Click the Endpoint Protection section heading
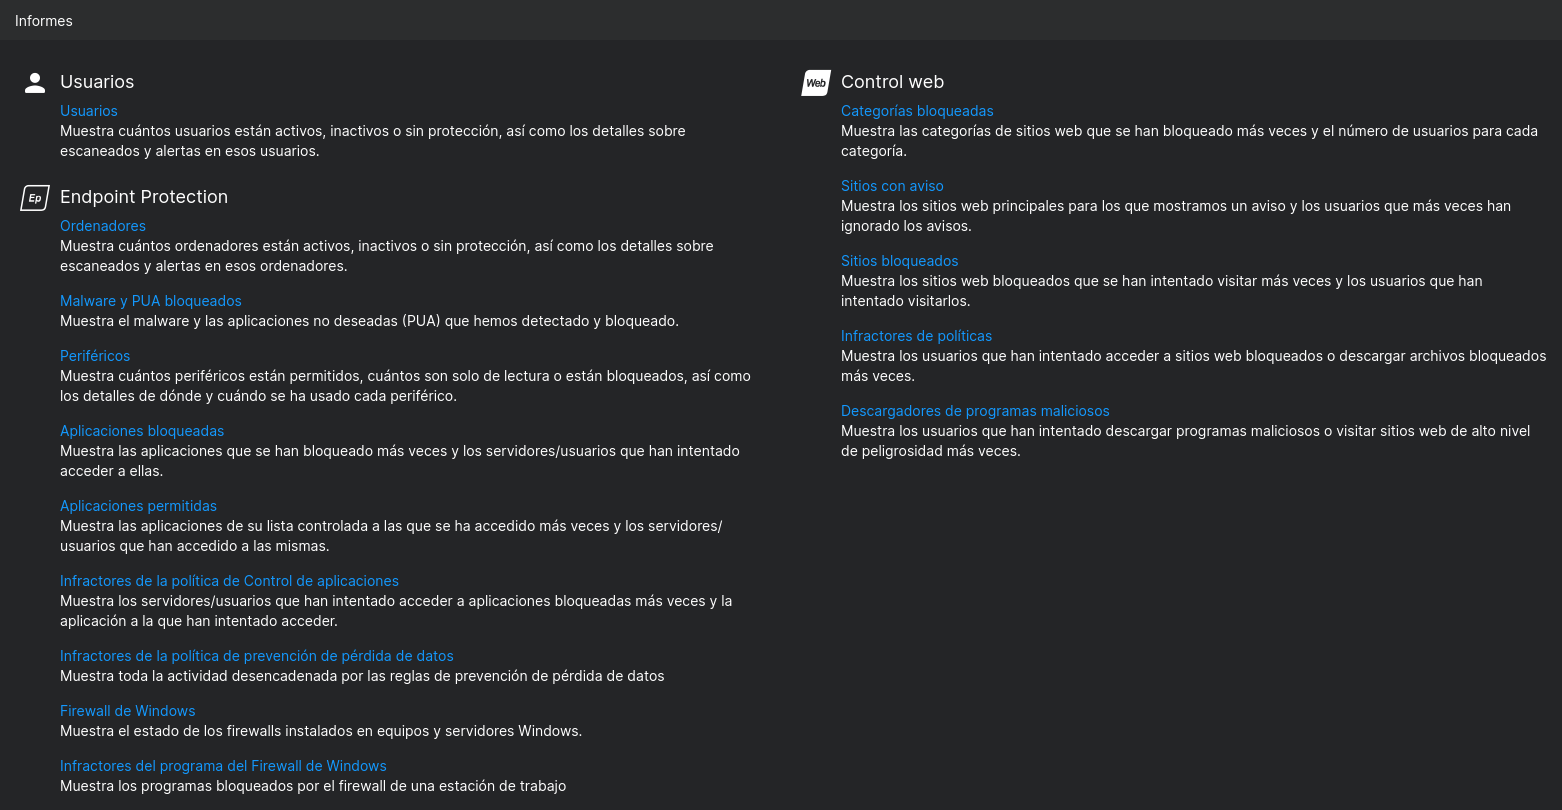 point(144,197)
